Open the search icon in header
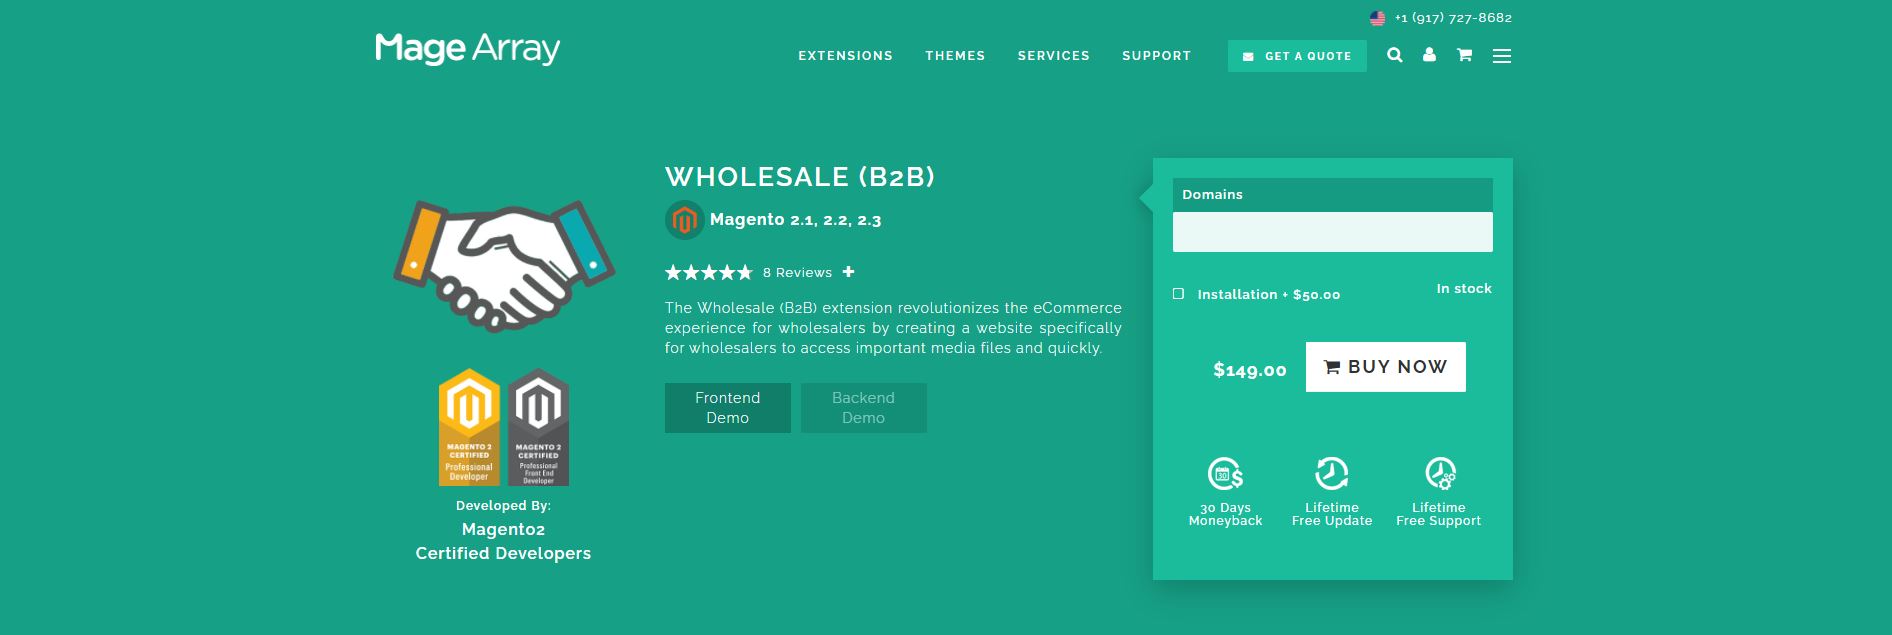1892x635 pixels. click(1395, 55)
